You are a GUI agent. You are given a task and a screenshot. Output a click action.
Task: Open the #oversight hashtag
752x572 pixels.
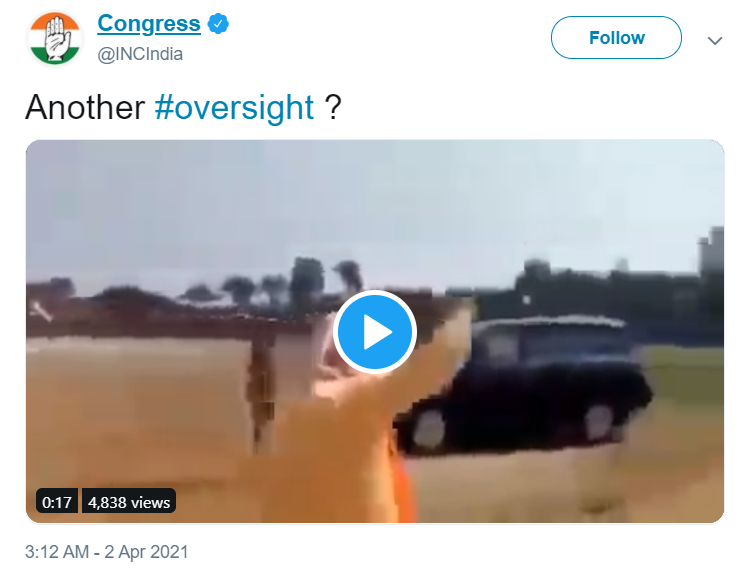click(x=235, y=107)
